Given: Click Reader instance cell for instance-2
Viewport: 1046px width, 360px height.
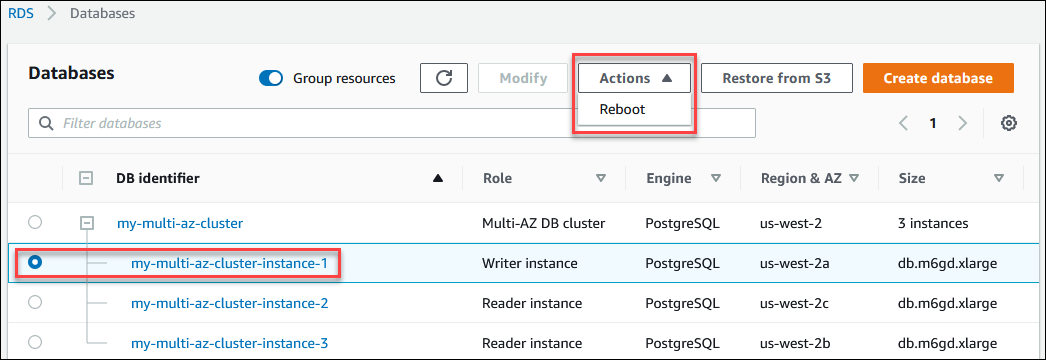Looking at the screenshot, I should pyautogui.click(x=532, y=303).
